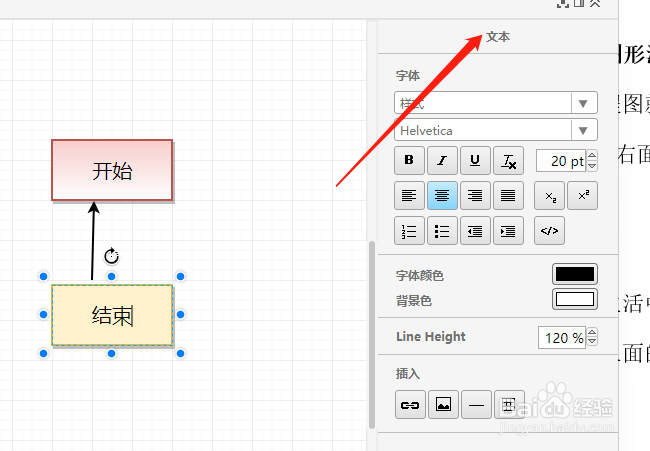Viewport: 650px width, 451px height.
Task: Click the arrow connector between the shapes
Action: pos(93,242)
